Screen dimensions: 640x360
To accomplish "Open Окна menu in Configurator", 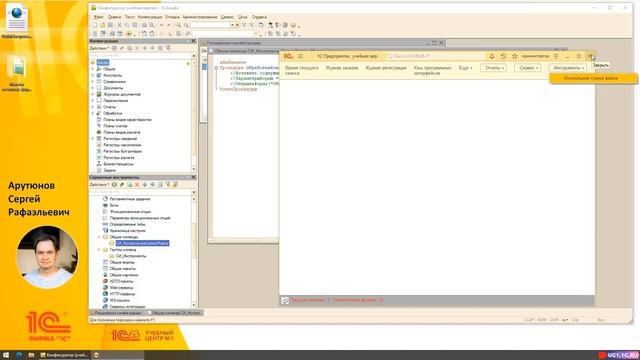I will point(242,17).
